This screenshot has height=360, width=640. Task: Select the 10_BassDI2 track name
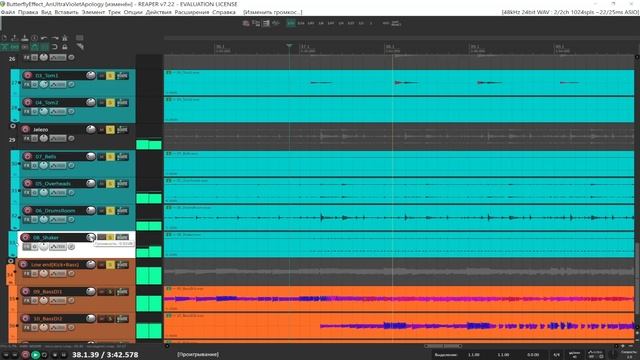[x=48, y=318]
